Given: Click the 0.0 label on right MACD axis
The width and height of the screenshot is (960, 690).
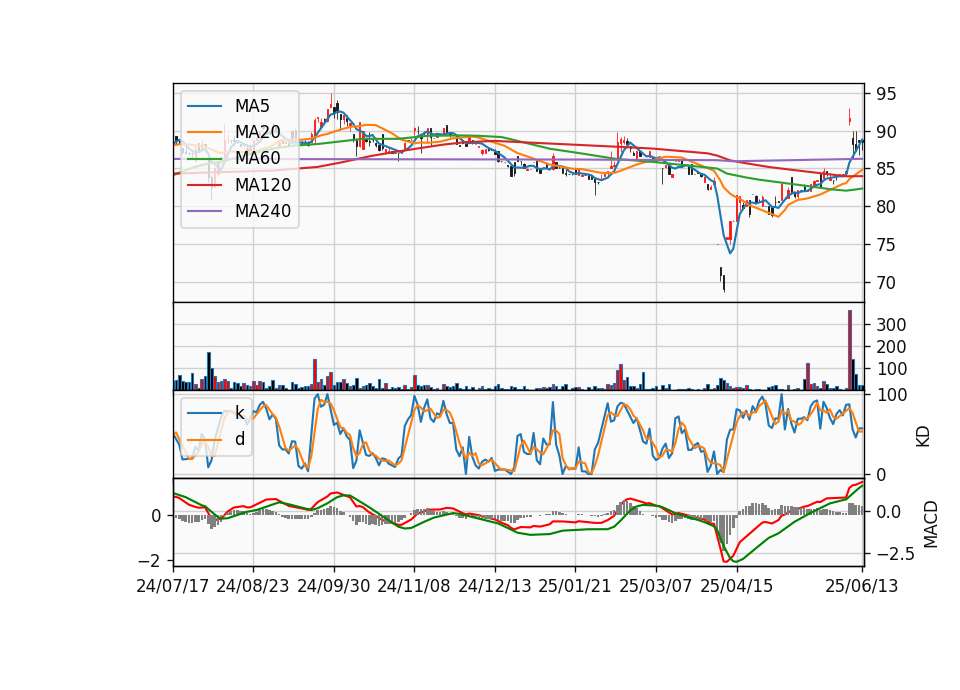Looking at the screenshot, I should [888, 512].
